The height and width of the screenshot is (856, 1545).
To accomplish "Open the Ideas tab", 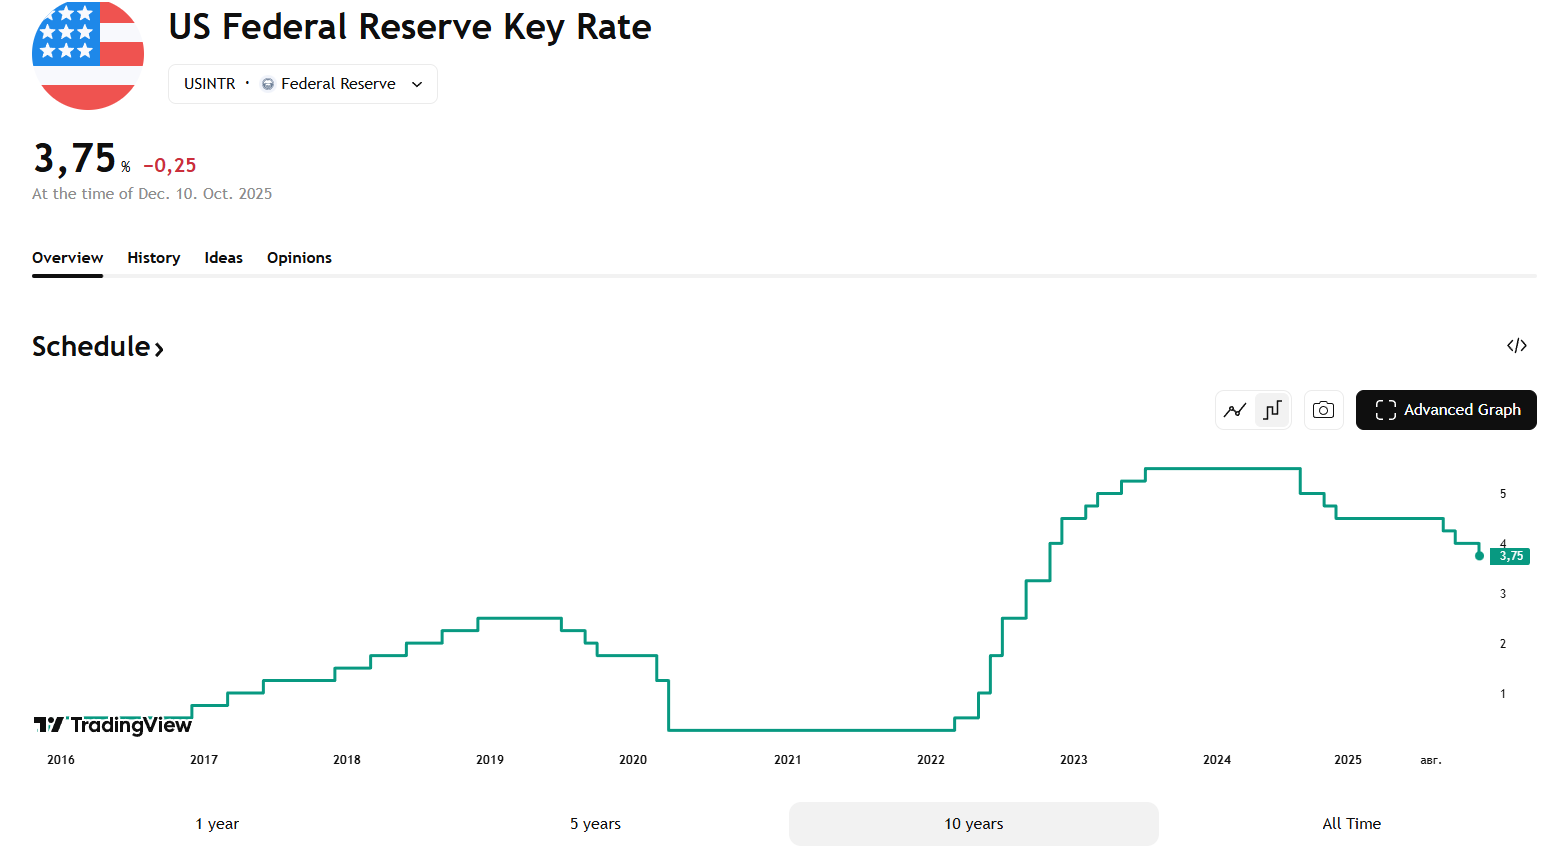I will 224,258.
